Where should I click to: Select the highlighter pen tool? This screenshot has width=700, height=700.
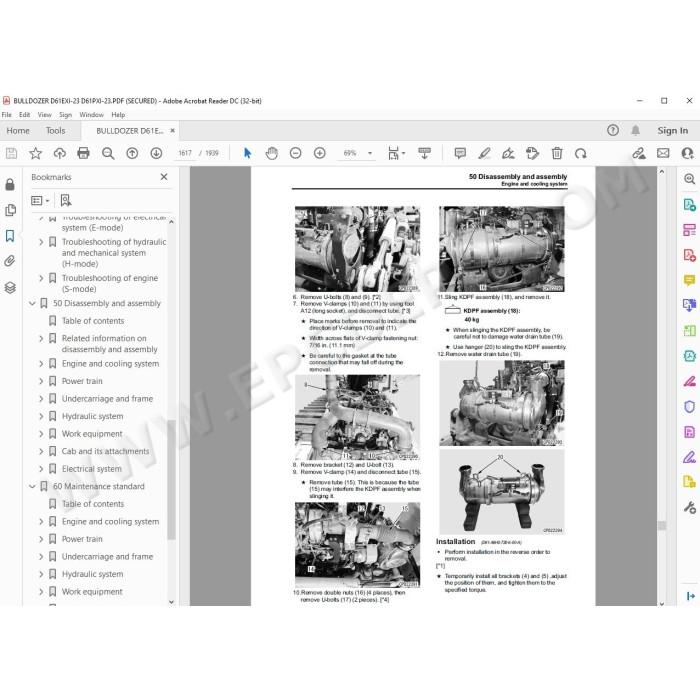tap(484, 154)
